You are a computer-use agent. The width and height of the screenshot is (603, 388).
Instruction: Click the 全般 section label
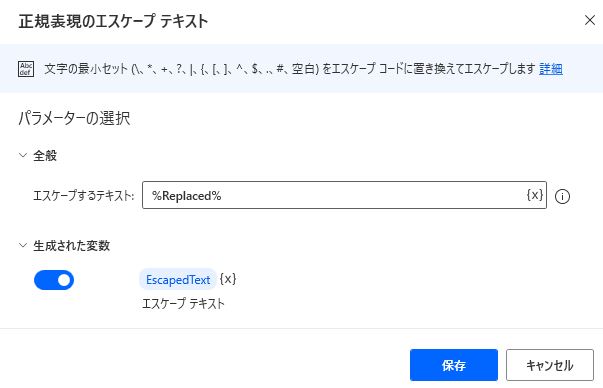[45, 156]
